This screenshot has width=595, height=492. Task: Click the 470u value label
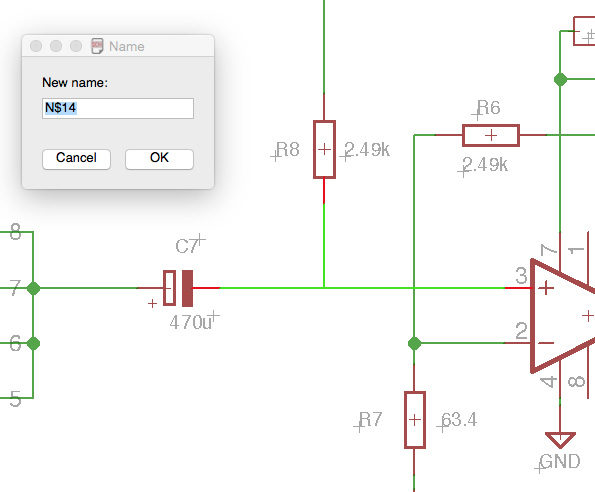190,323
